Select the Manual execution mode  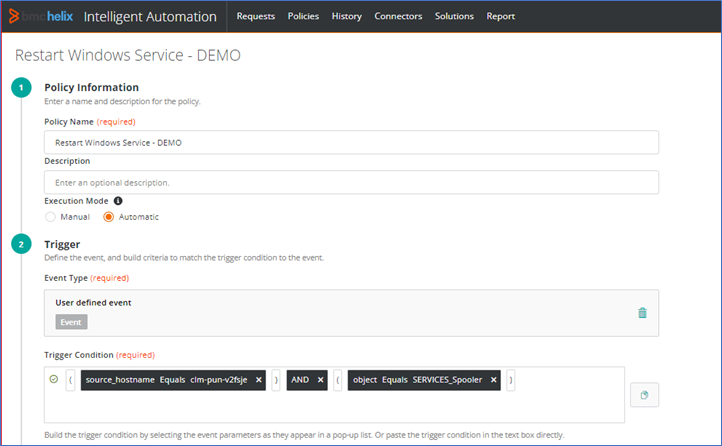(50, 217)
